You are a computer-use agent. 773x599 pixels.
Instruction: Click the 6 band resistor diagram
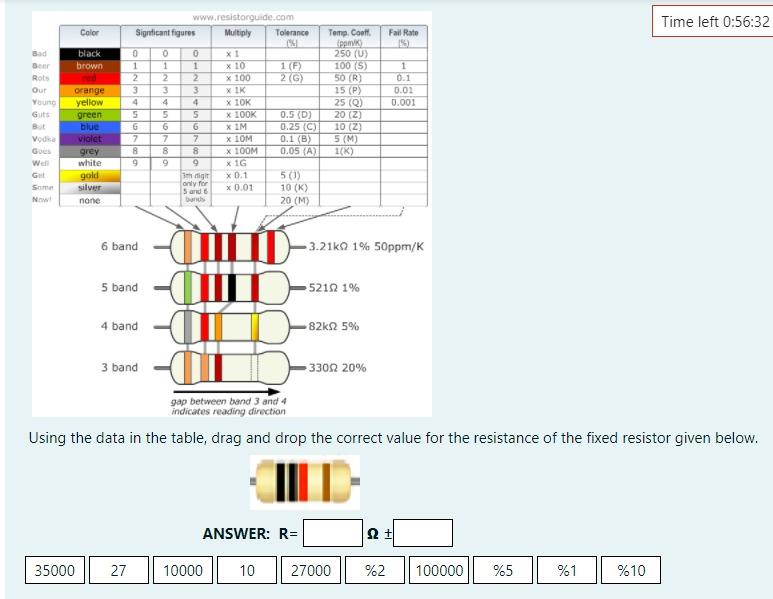pos(230,247)
